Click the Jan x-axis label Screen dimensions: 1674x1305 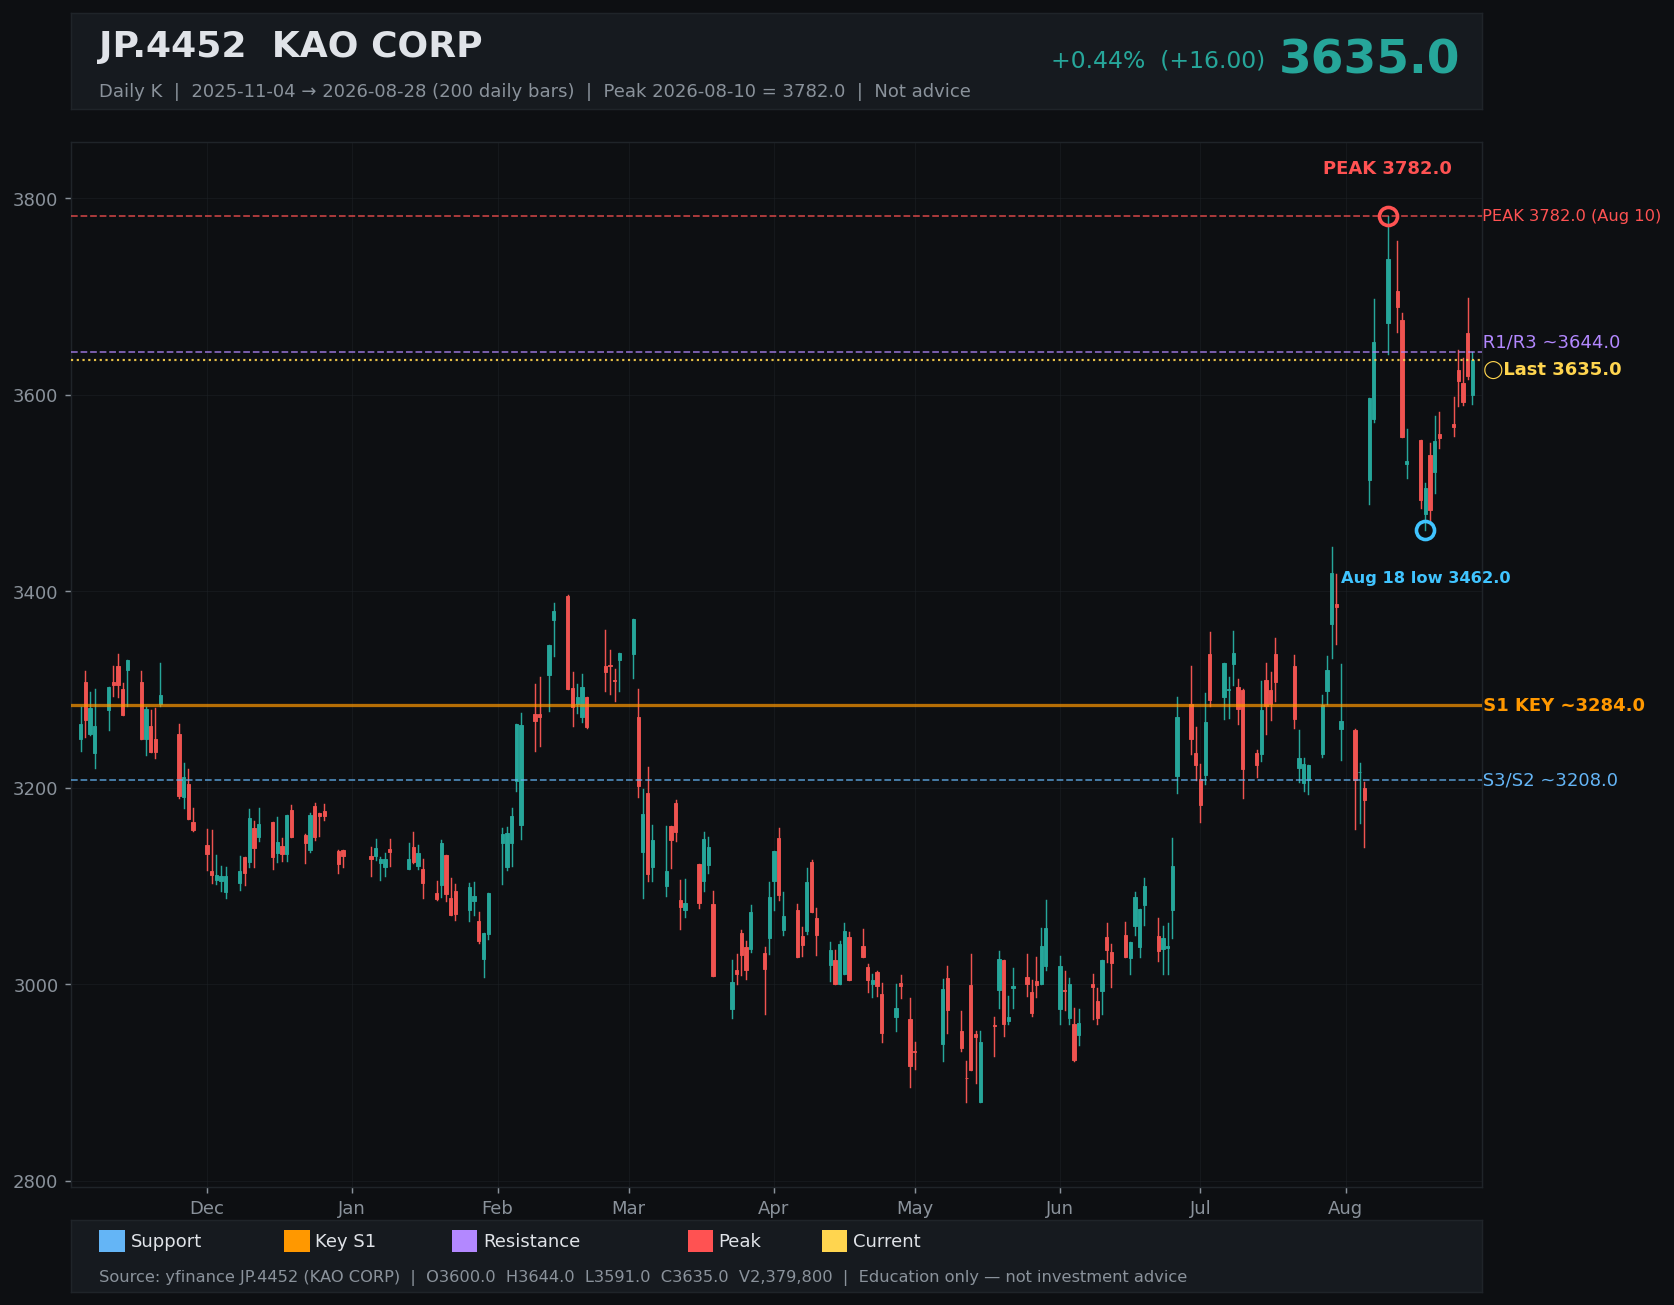pyautogui.click(x=351, y=1208)
